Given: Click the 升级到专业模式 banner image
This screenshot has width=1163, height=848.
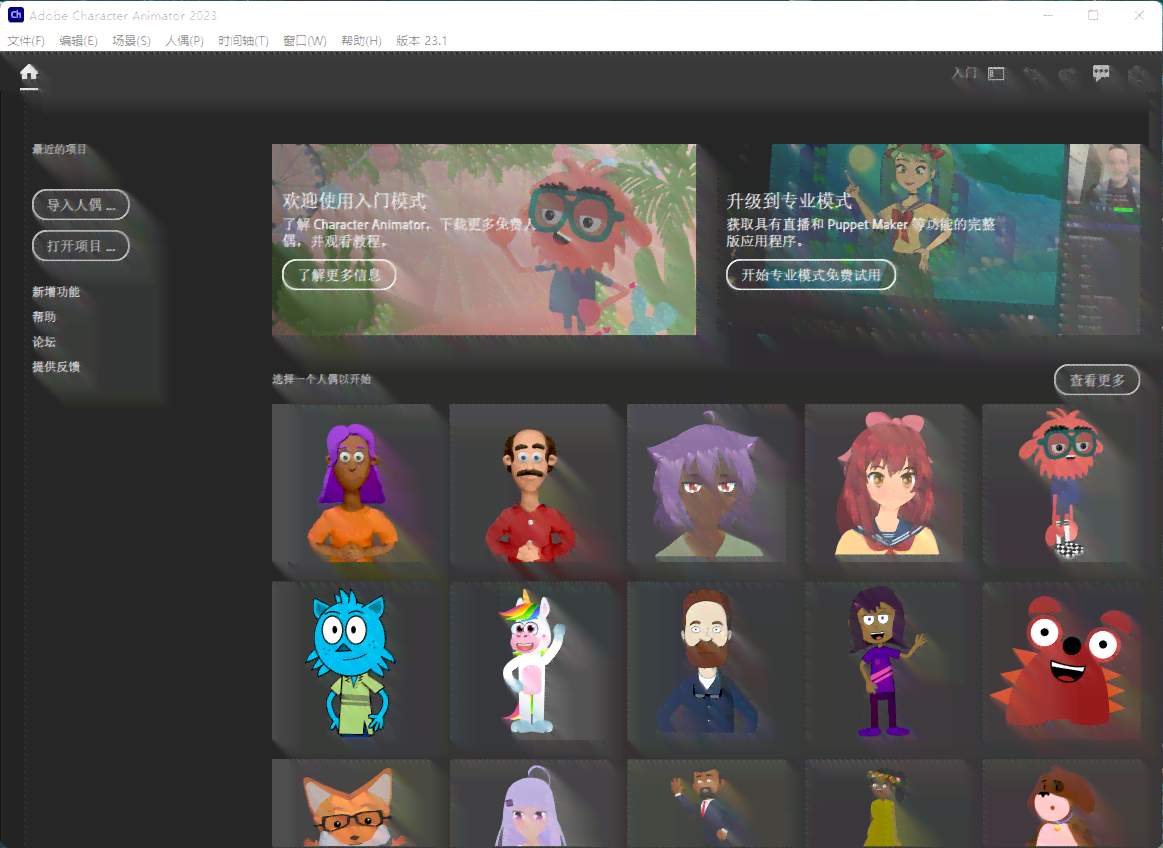Looking at the screenshot, I should [x=928, y=239].
